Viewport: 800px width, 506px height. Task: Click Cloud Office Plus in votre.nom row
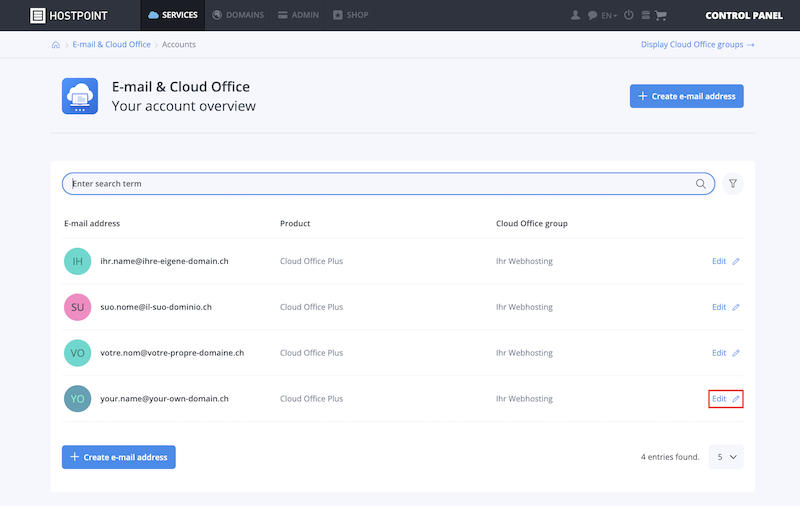click(x=311, y=353)
